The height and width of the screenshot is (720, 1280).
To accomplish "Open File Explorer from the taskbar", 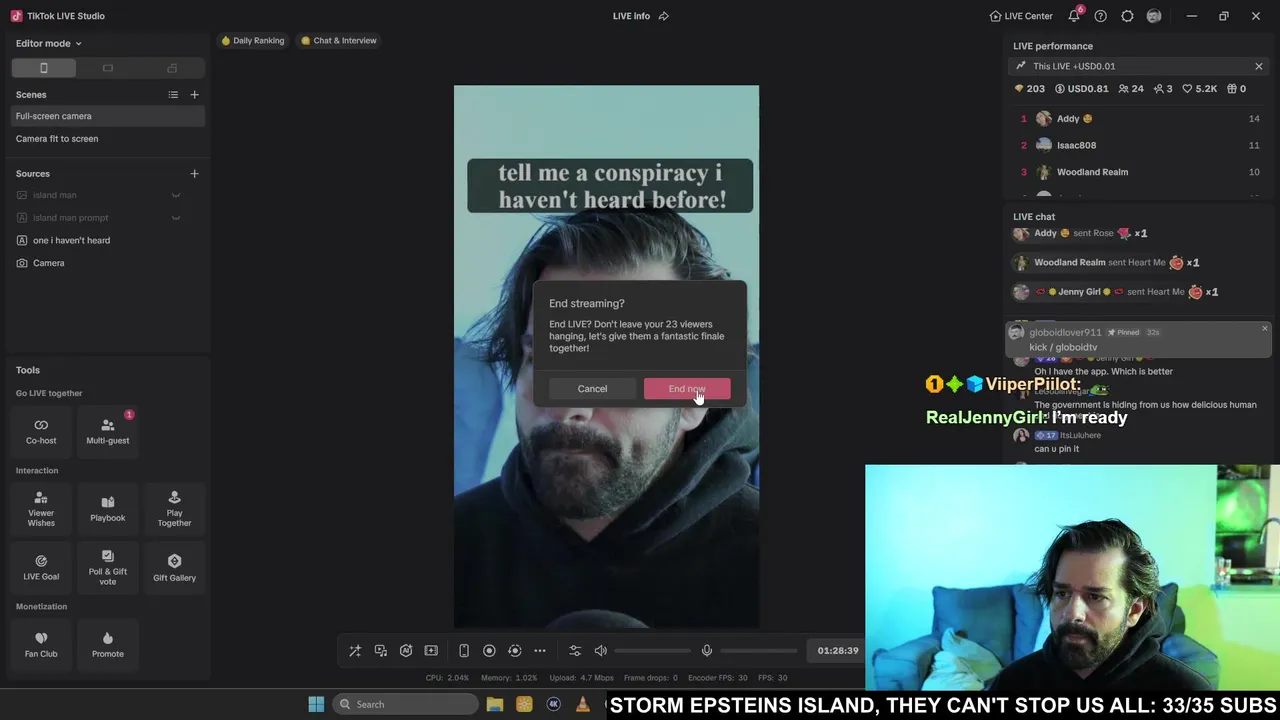I will point(494,704).
